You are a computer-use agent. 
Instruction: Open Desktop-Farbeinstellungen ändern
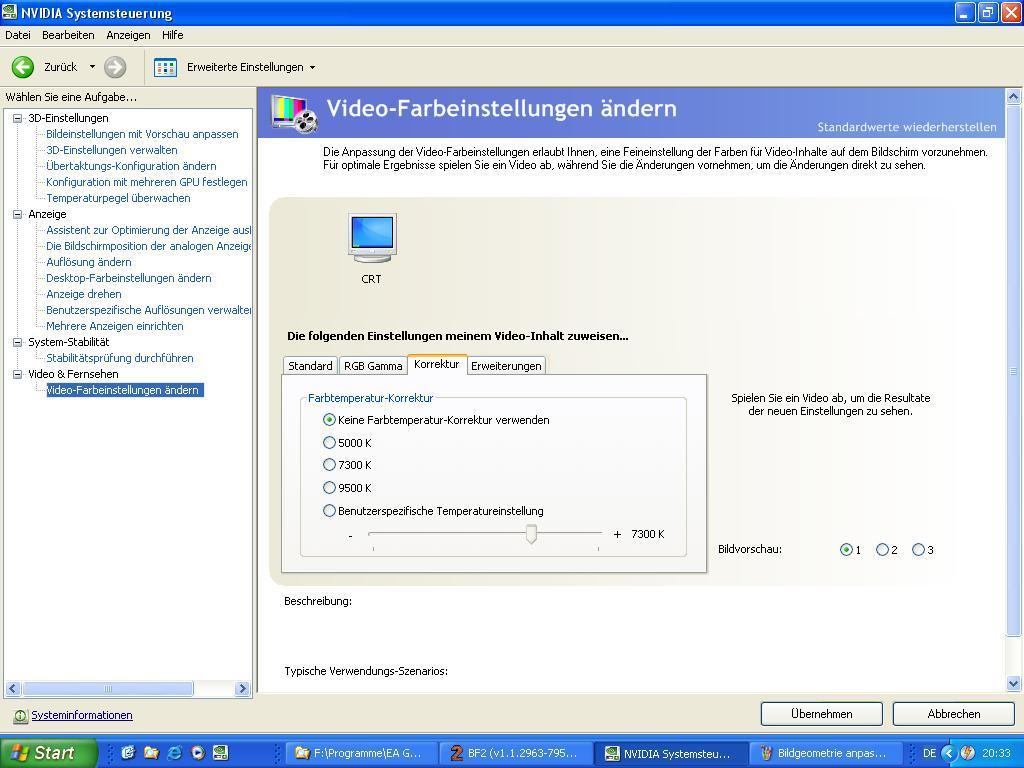(129, 278)
